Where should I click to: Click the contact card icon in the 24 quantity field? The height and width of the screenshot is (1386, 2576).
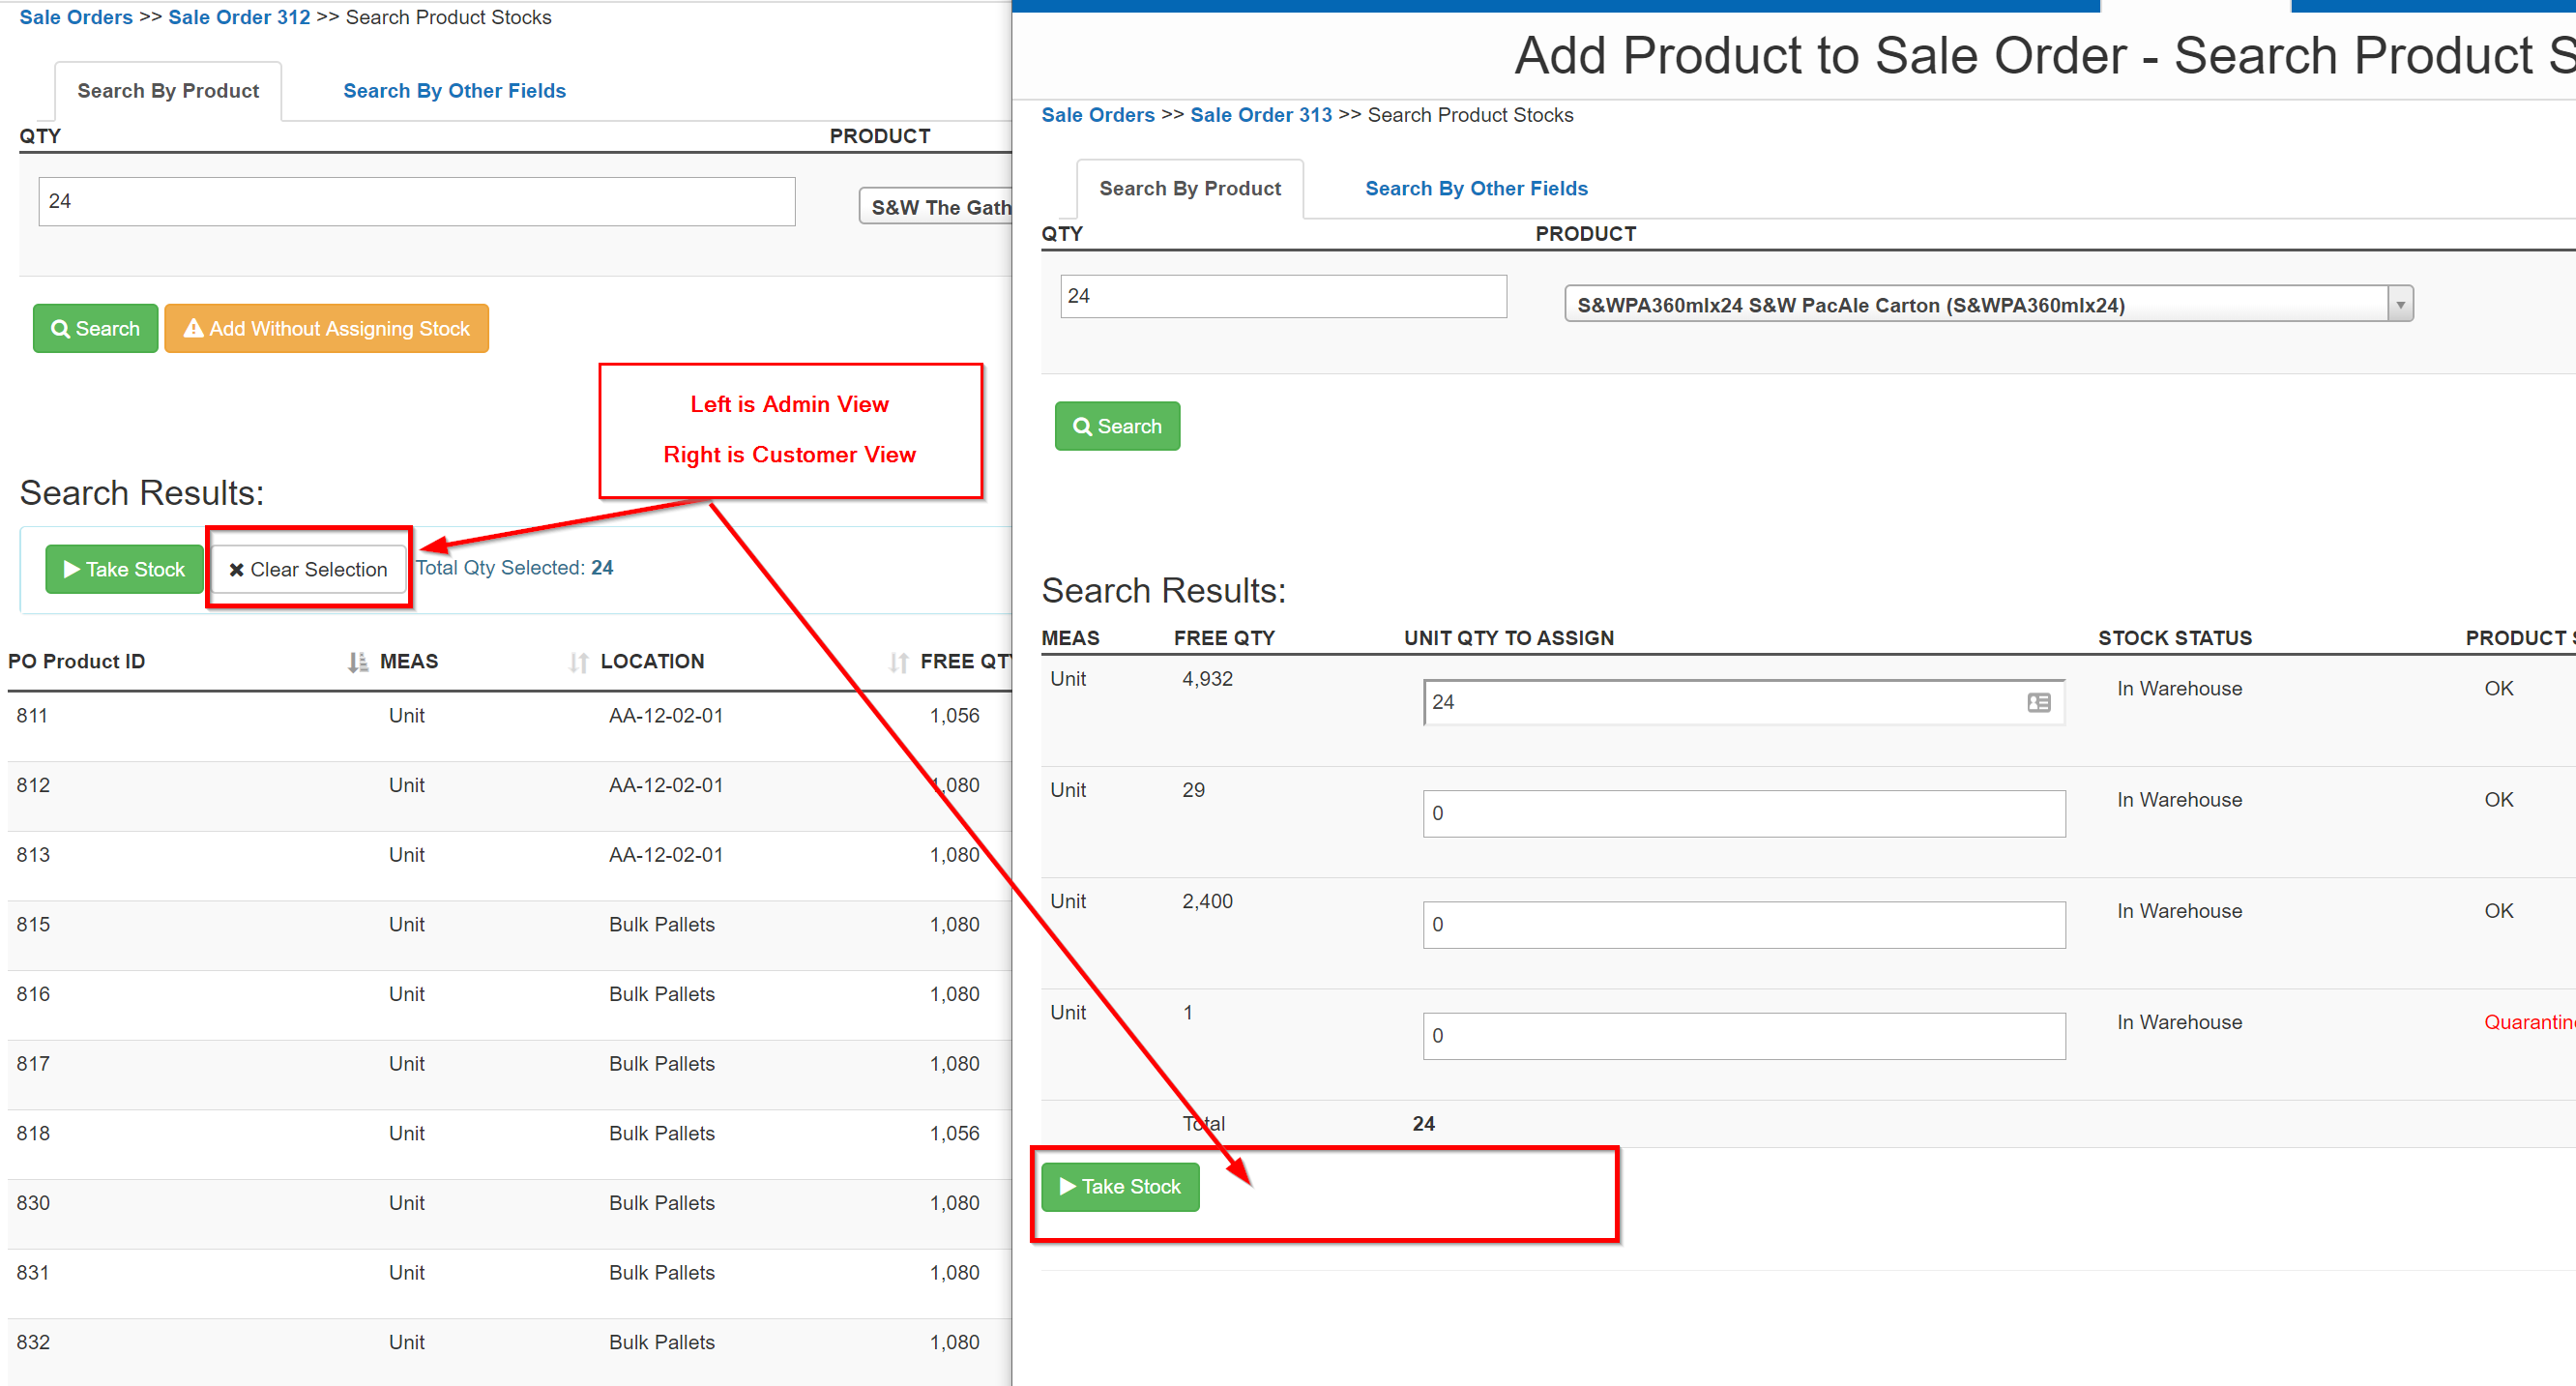pos(2038,703)
